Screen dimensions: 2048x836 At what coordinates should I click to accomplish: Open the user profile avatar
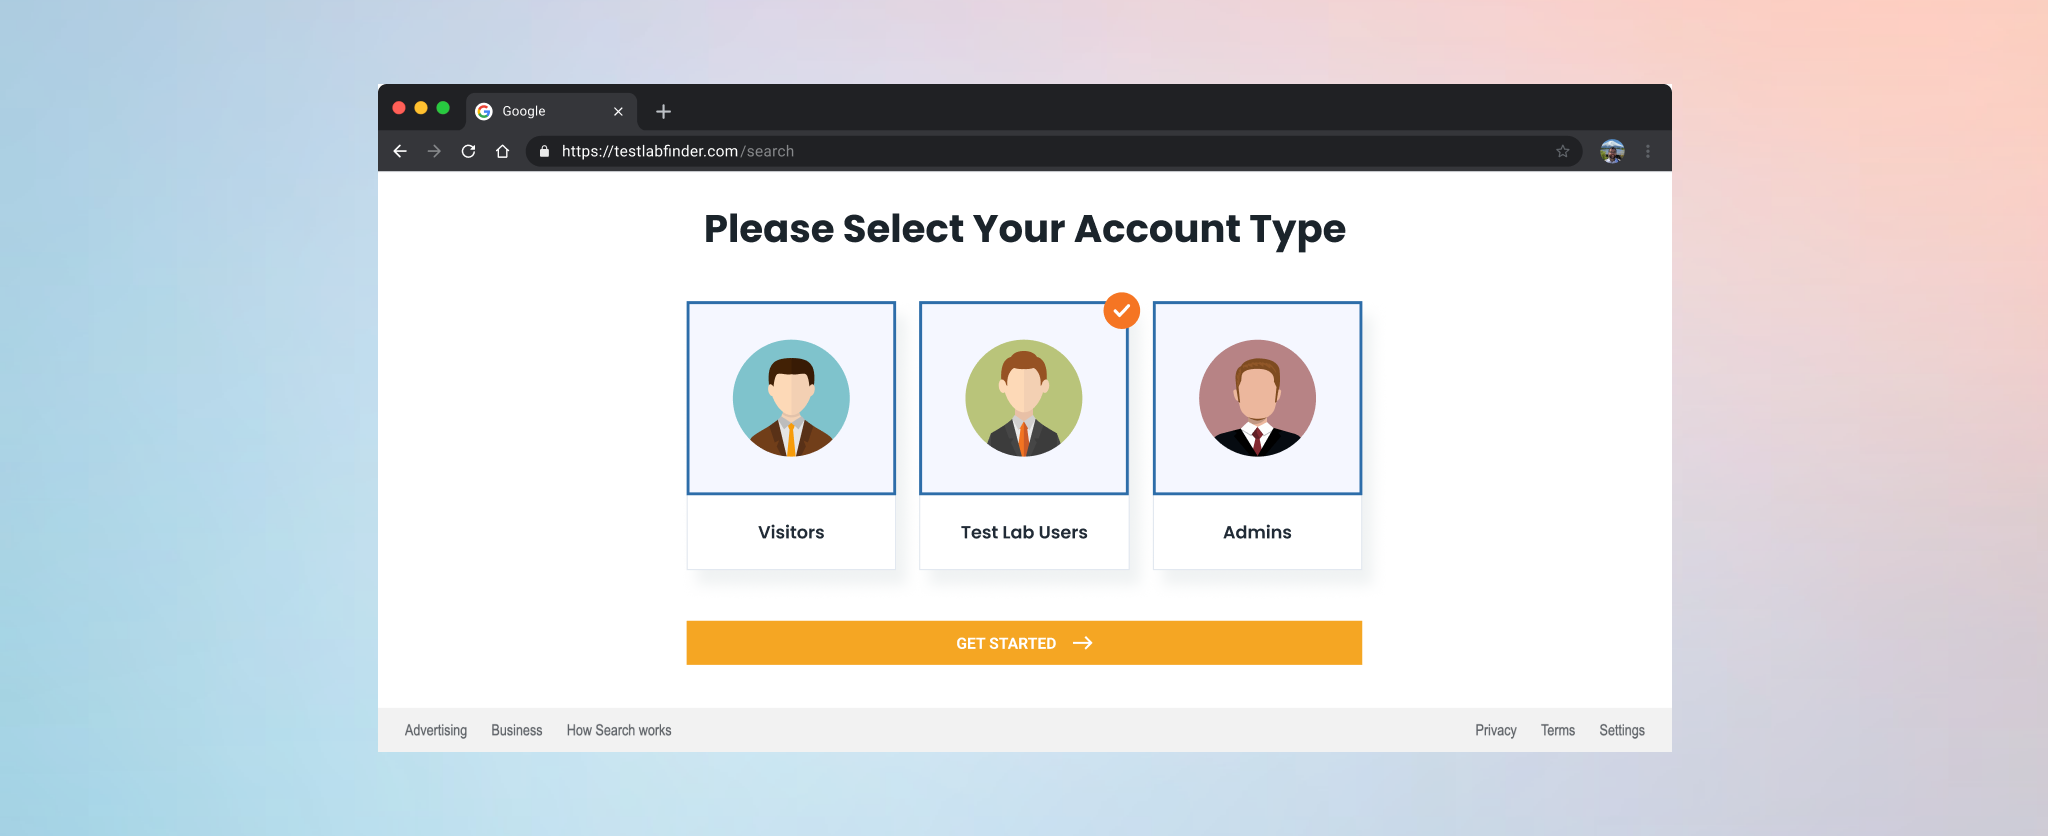[x=1612, y=151]
